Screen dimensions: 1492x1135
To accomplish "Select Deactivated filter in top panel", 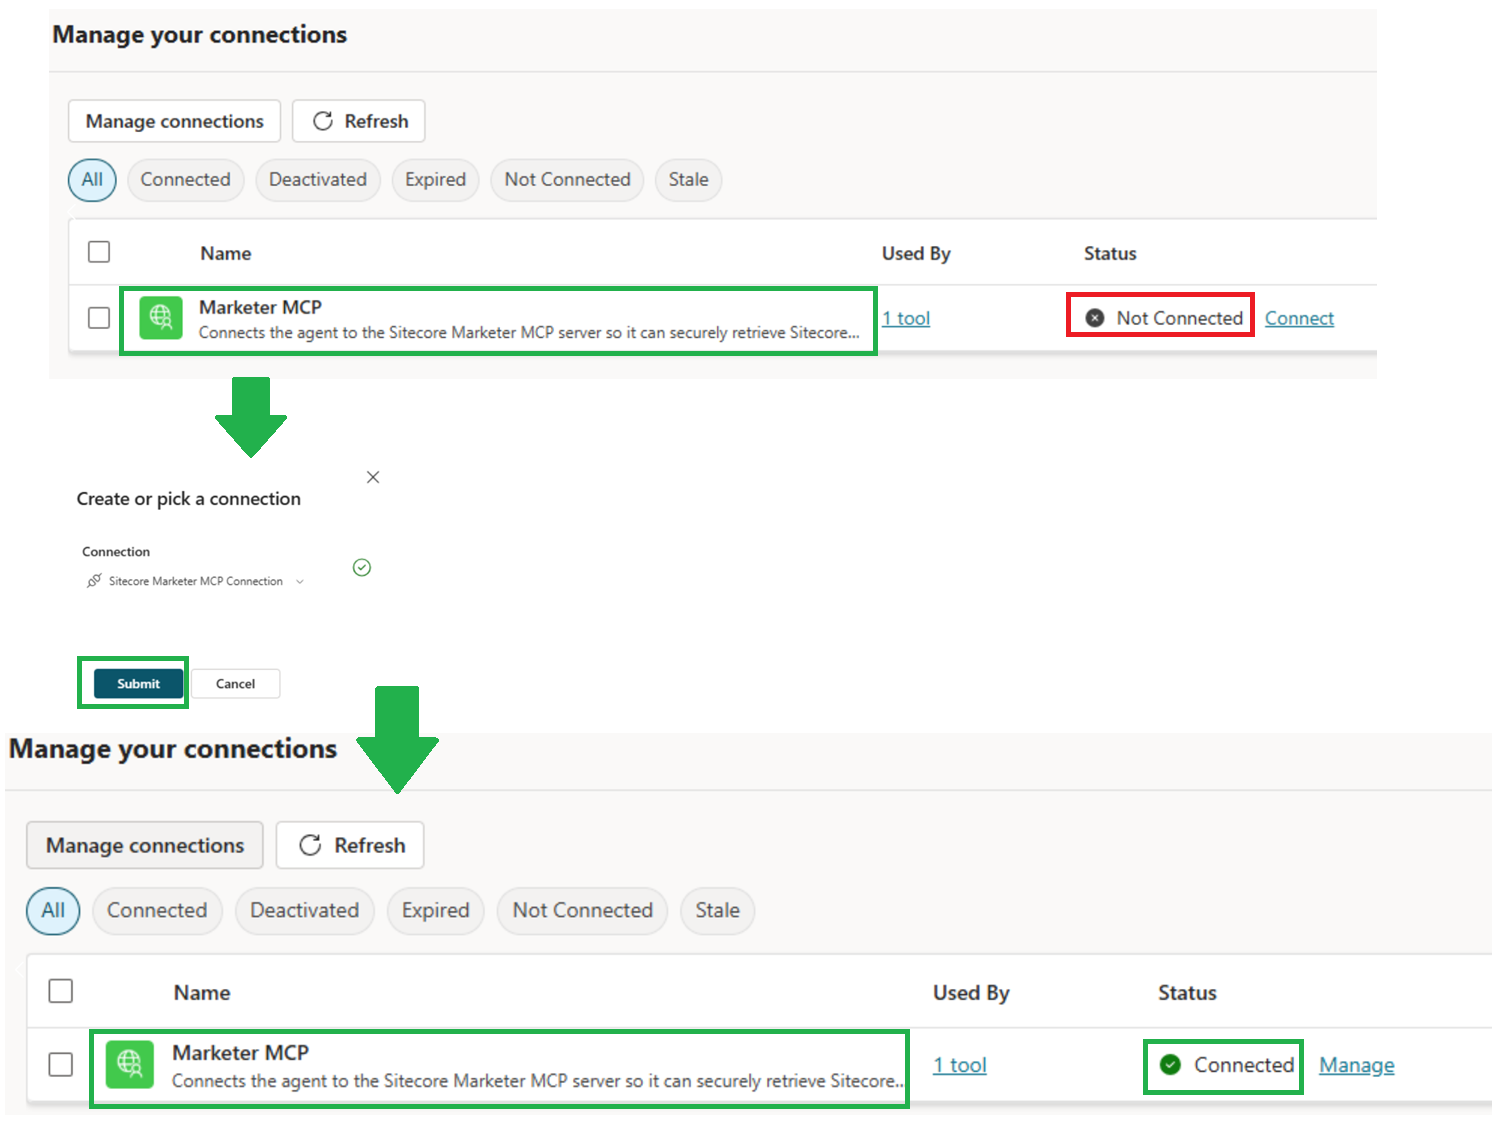I will tap(318, 180).
